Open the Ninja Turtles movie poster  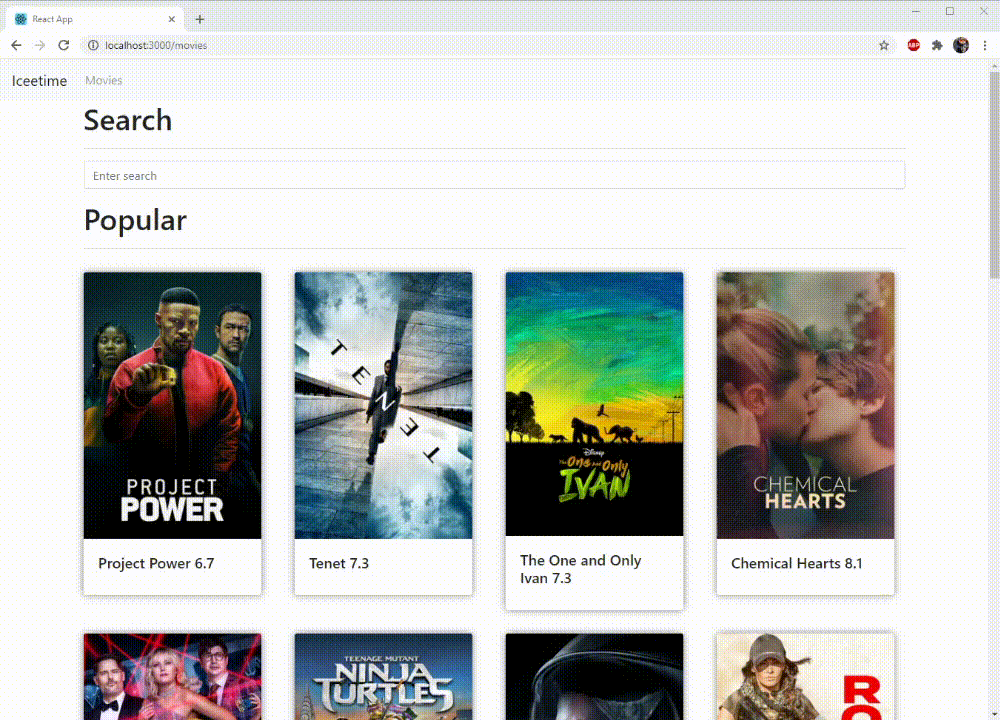pyautogui.click(x=383, y=677)
